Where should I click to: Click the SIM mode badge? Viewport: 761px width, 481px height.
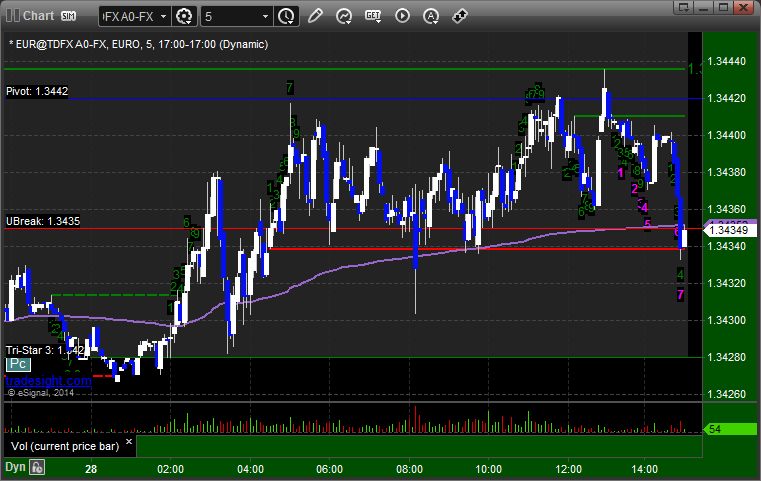(68, 16)
